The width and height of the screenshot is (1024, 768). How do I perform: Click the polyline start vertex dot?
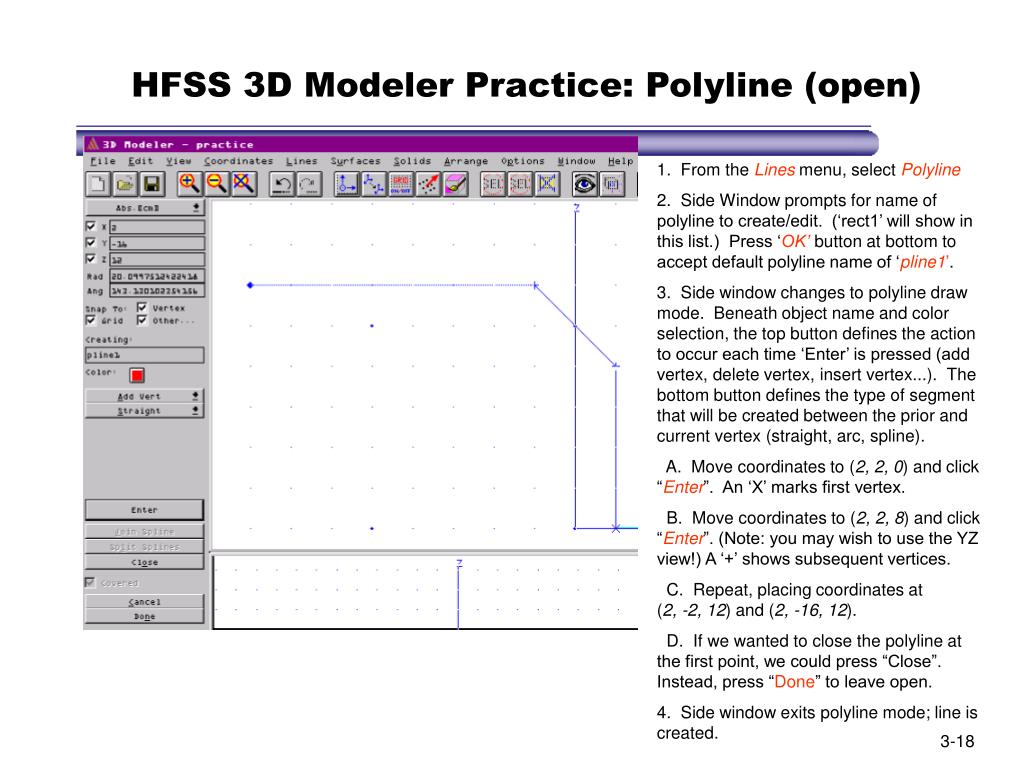coord(250,285)
